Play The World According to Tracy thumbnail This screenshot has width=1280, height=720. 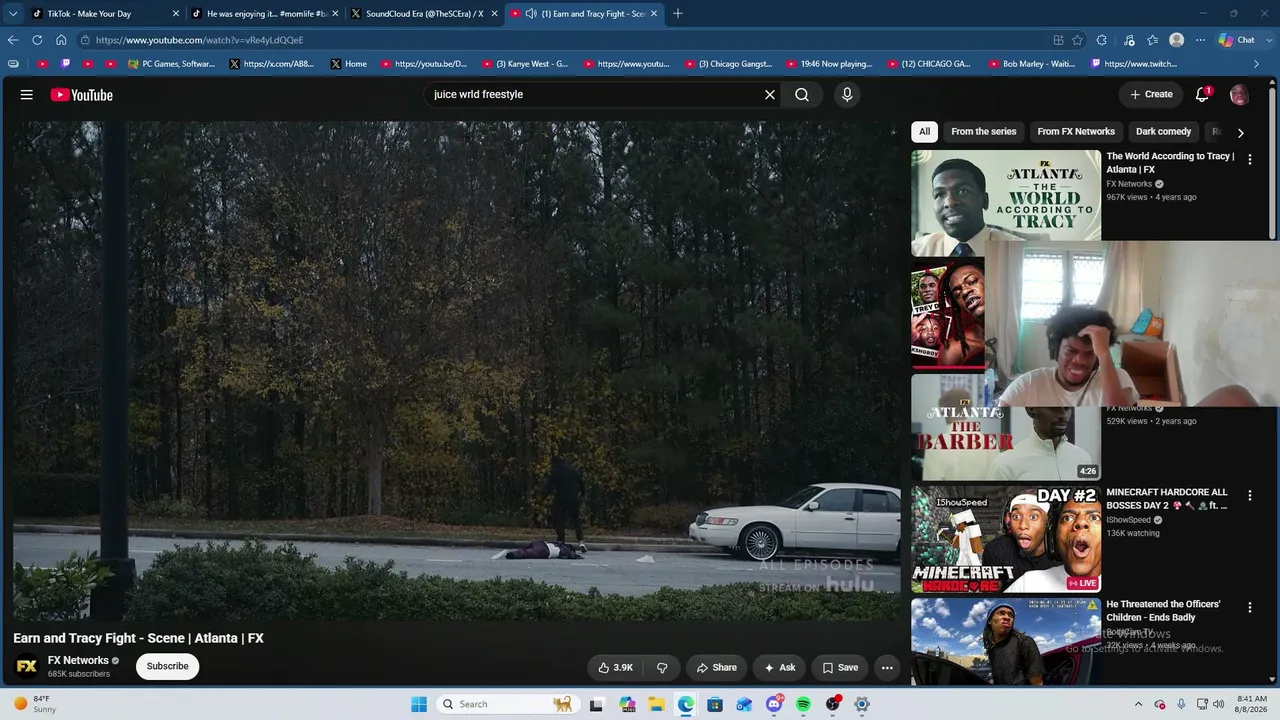click(1006, 203)
